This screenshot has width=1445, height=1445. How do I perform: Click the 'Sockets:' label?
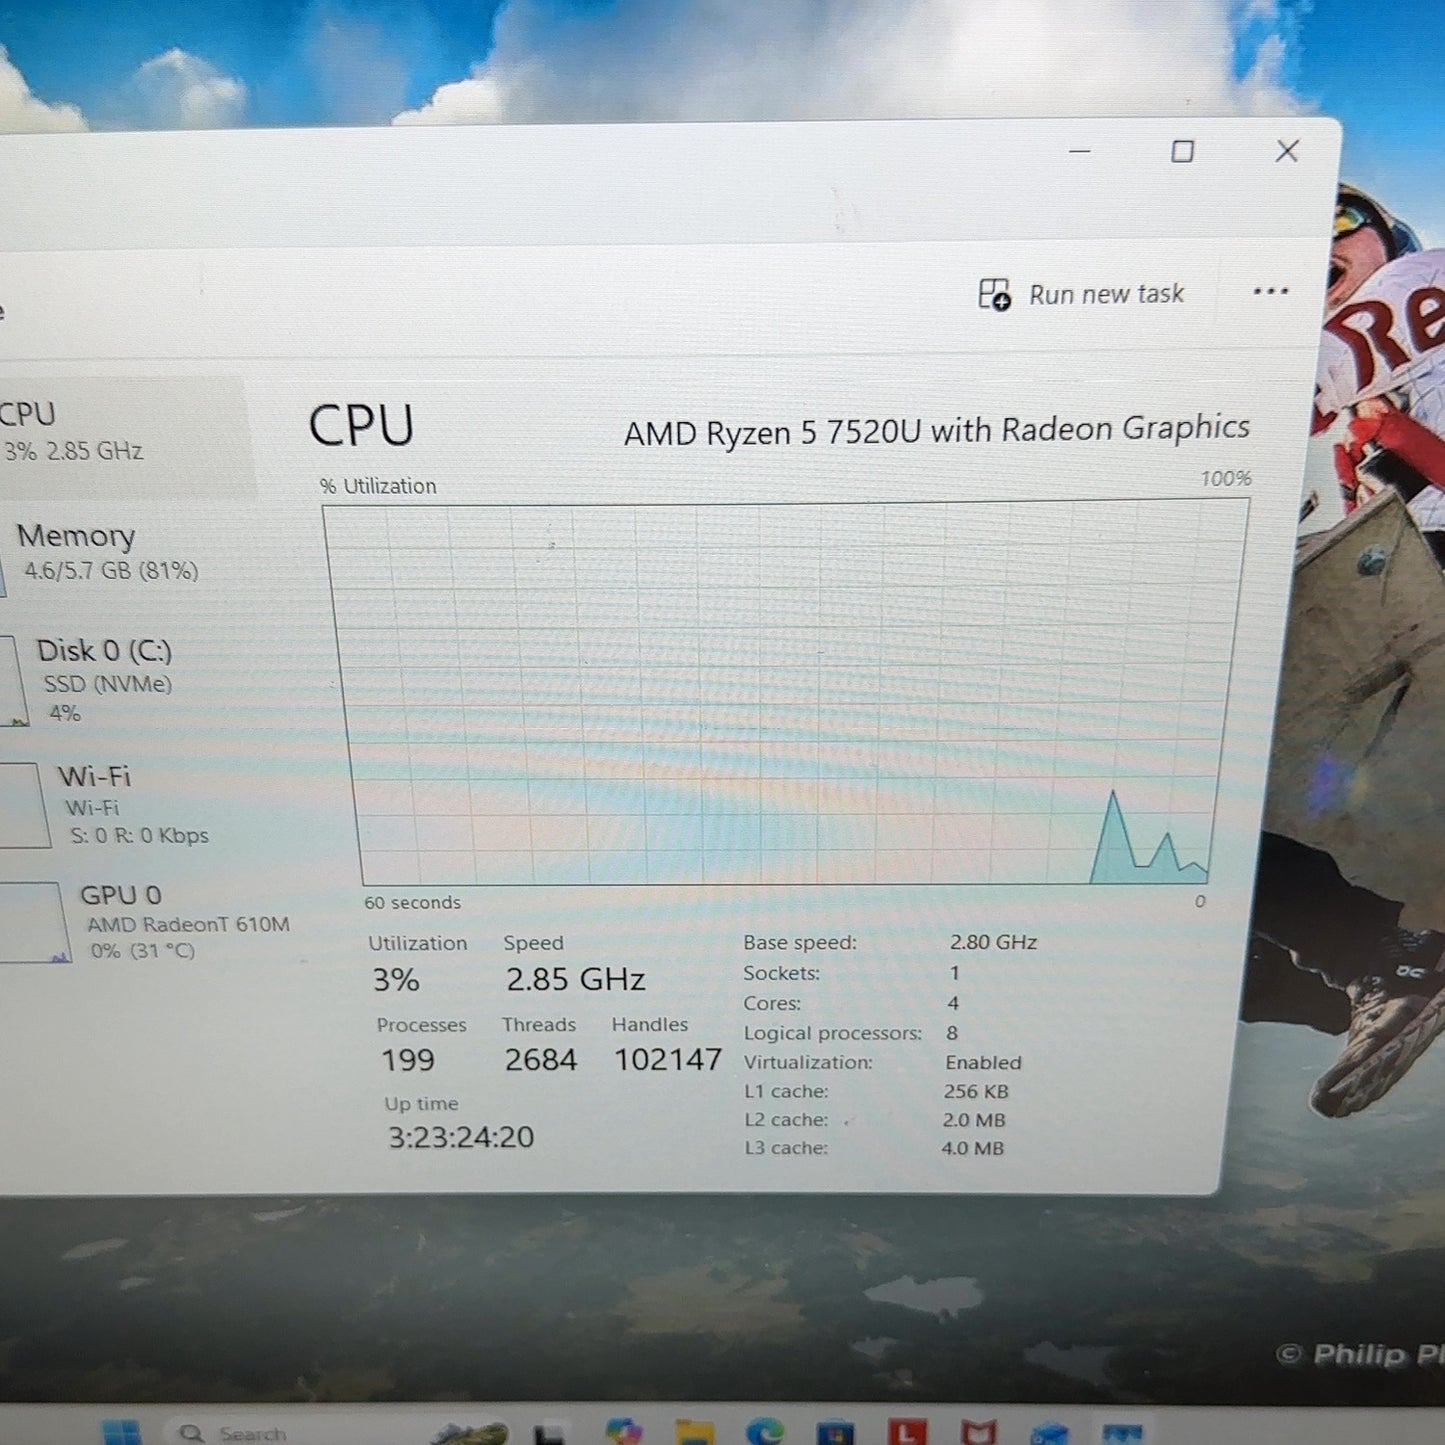click(x=781, y=973)
